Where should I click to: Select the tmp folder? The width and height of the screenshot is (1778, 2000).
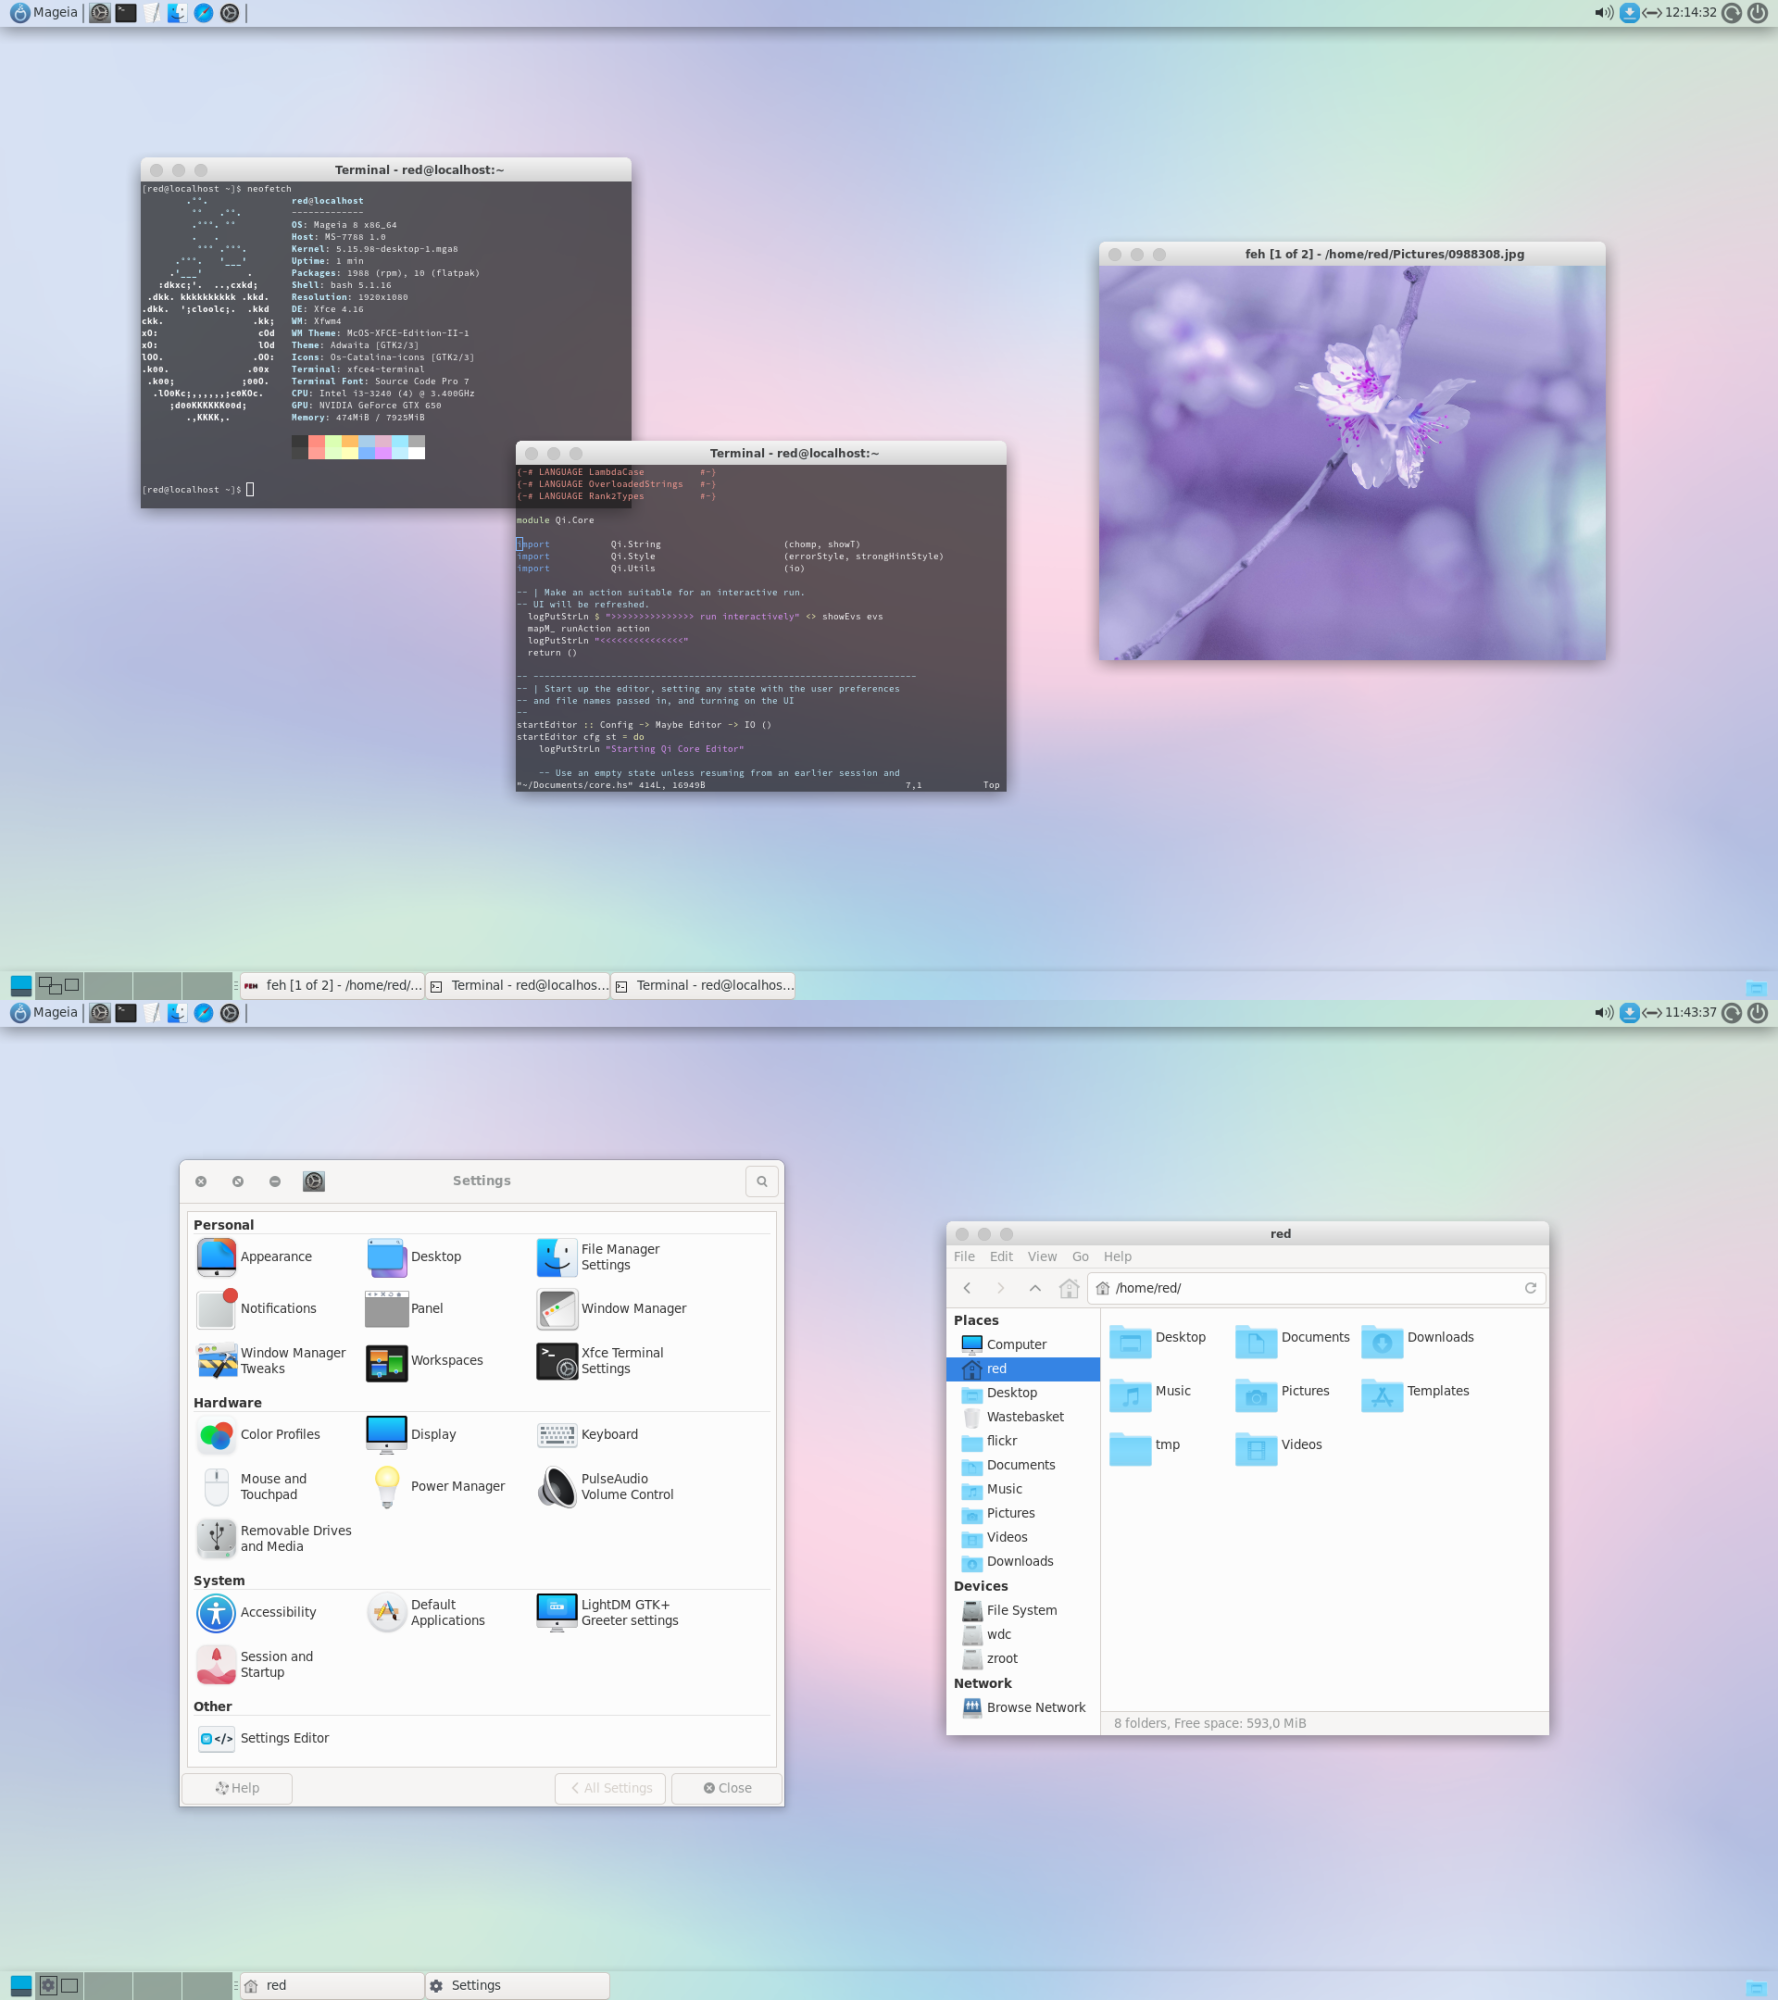(1146, 1447)
